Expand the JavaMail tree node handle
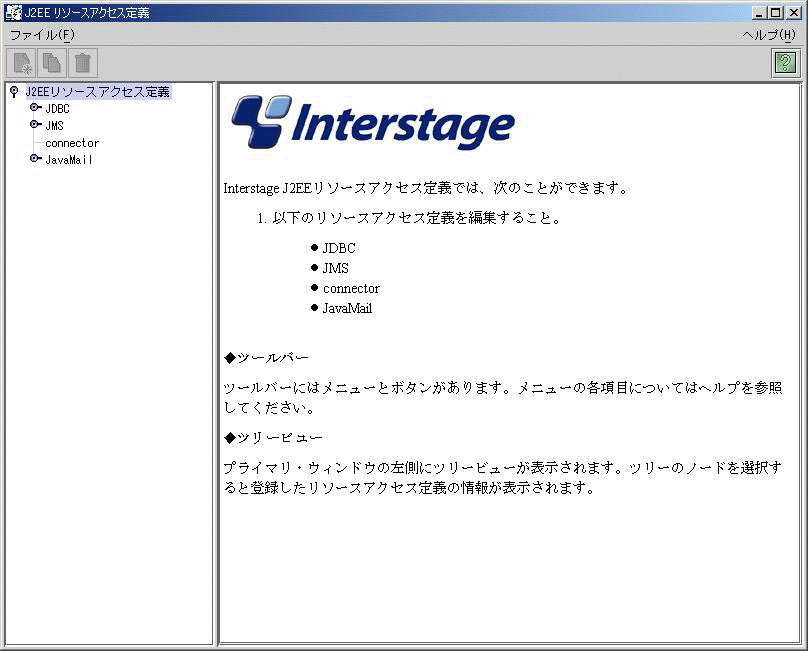 35,159
